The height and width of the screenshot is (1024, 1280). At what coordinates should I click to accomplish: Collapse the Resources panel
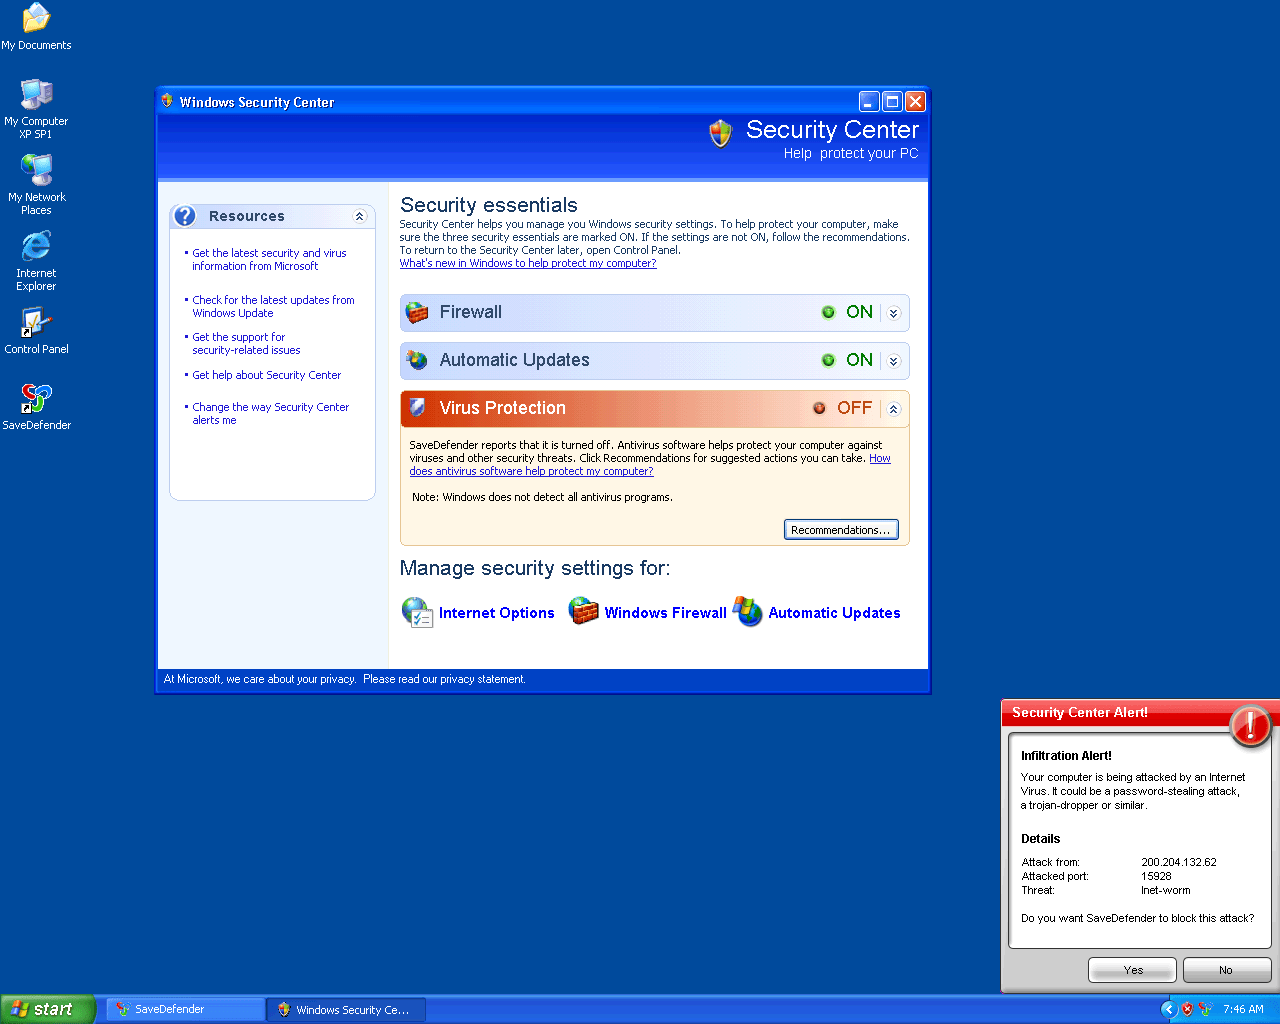[360, 216]
